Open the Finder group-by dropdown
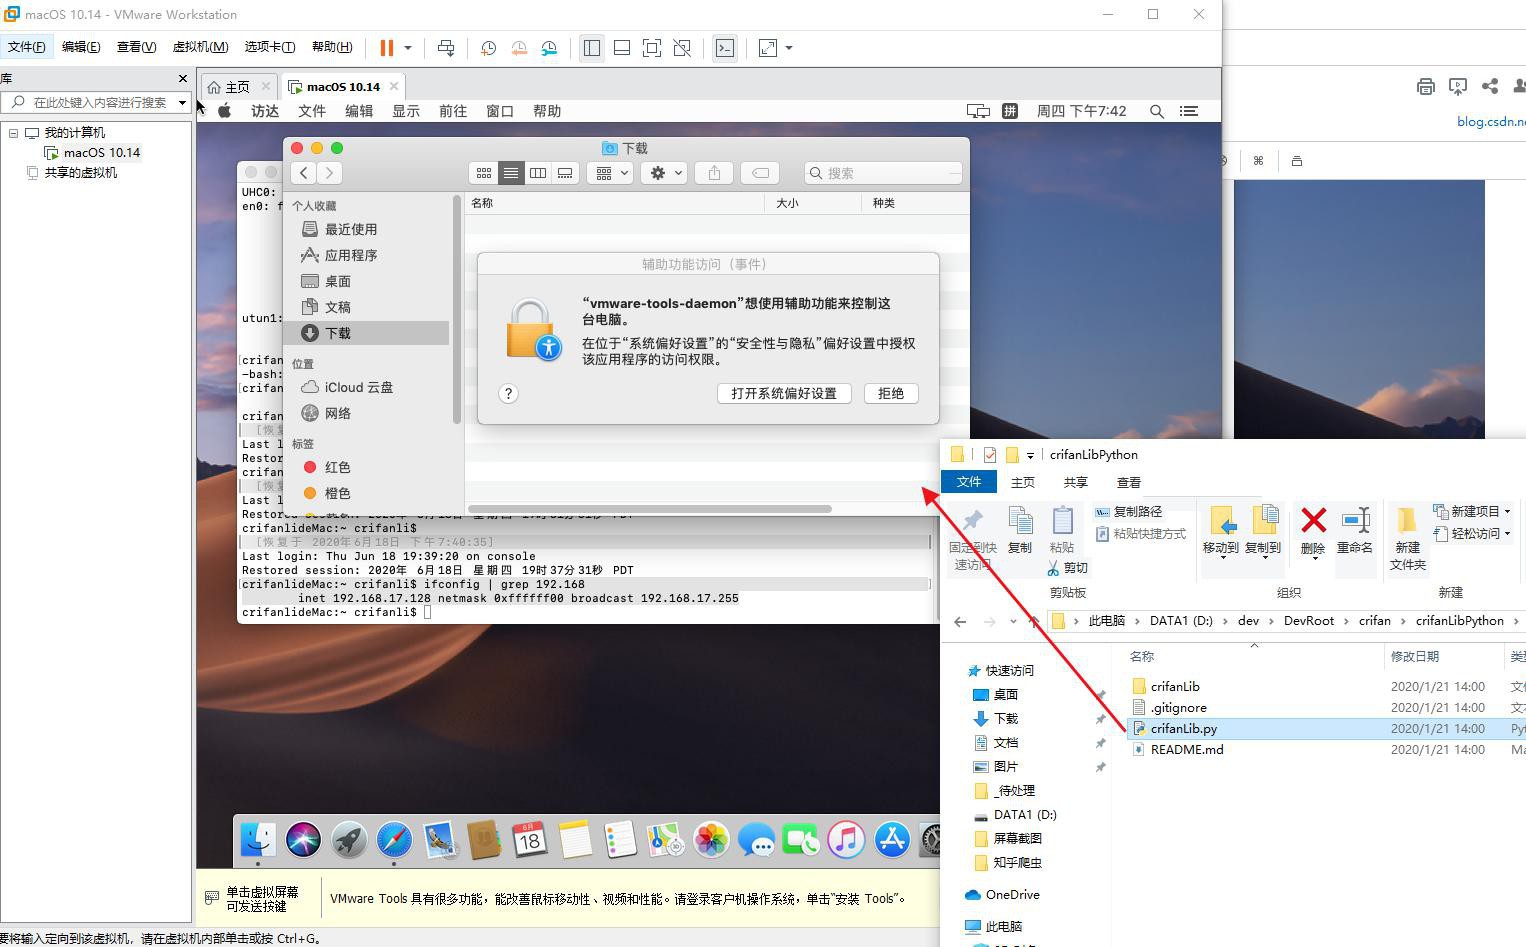The width and height of the screenshot is (1526, 947). (612, 172)
